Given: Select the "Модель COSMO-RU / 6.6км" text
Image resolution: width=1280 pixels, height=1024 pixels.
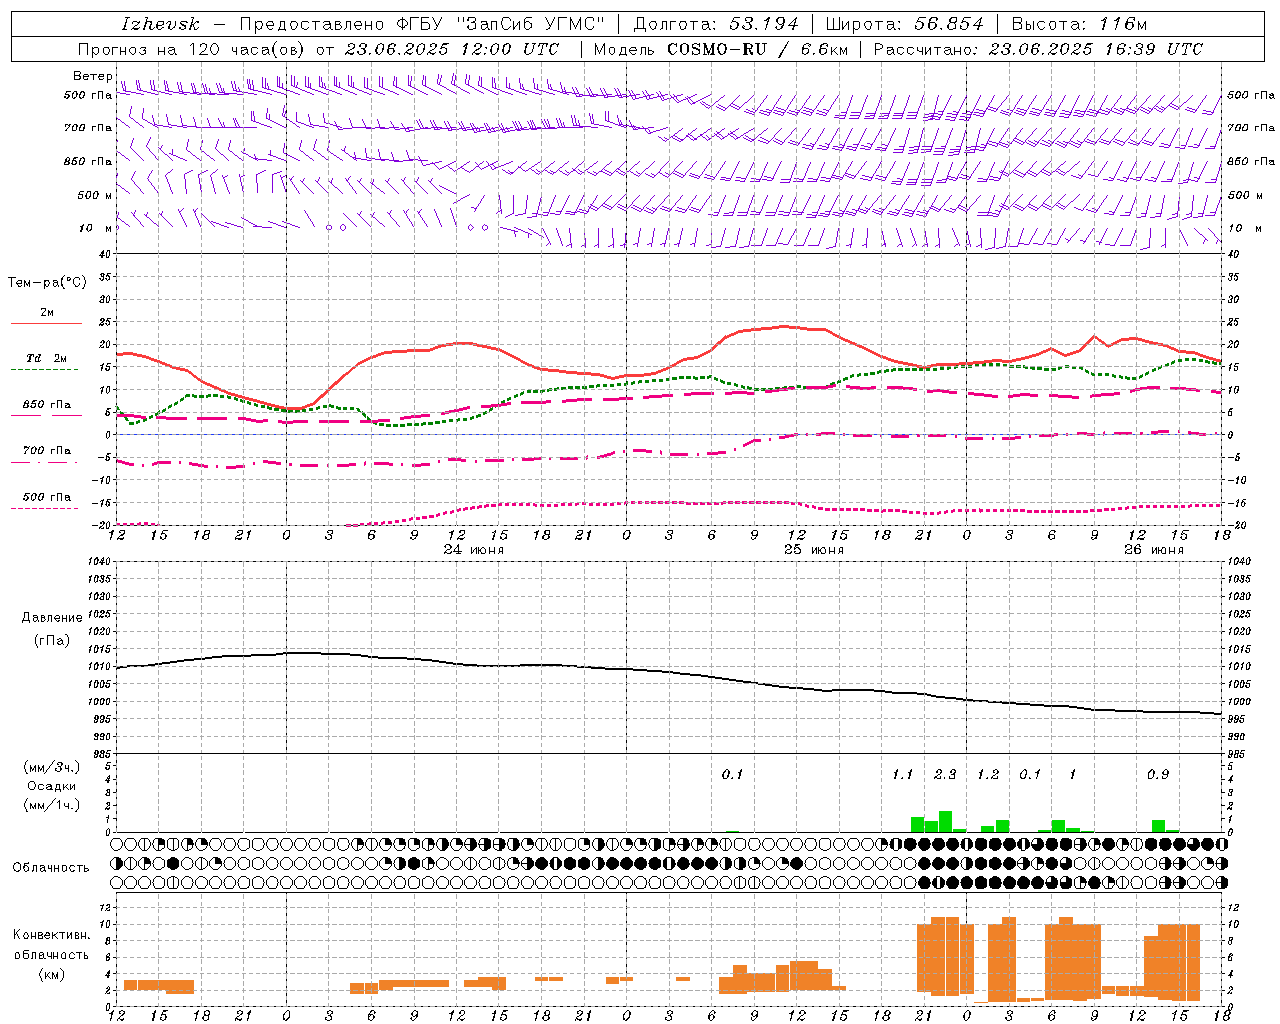Looking at the screenshot, I should [720, 49].
